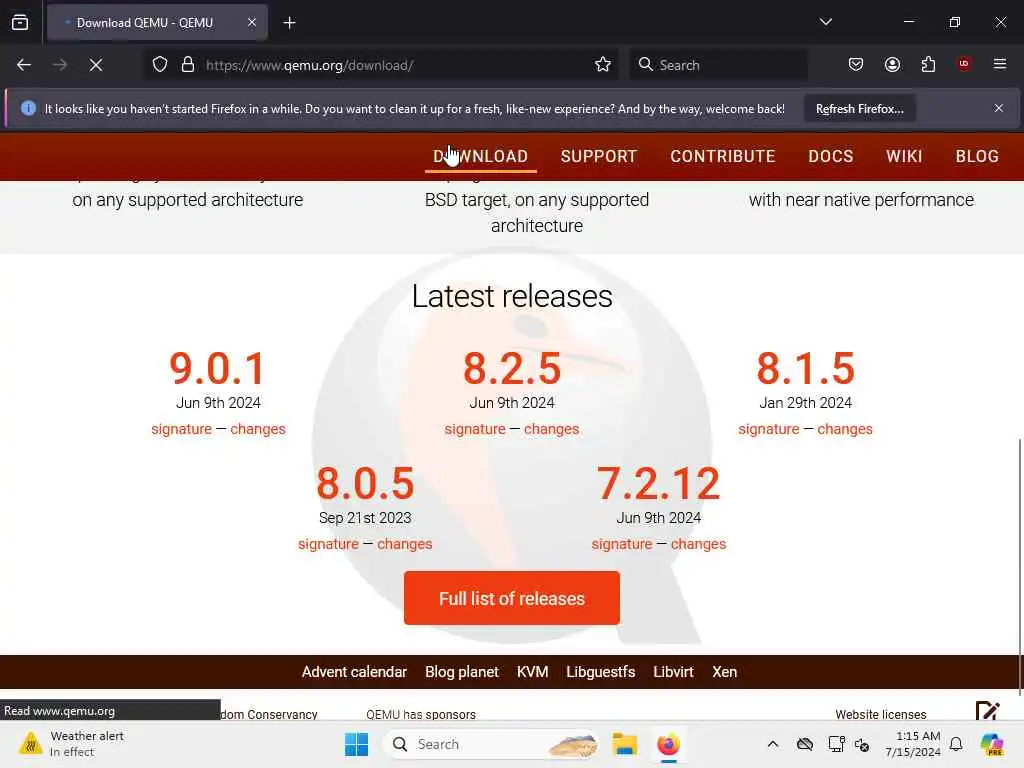
Task: Open signature link for 9.0.1
Action: pyautogui.click(x=182, y=429)
